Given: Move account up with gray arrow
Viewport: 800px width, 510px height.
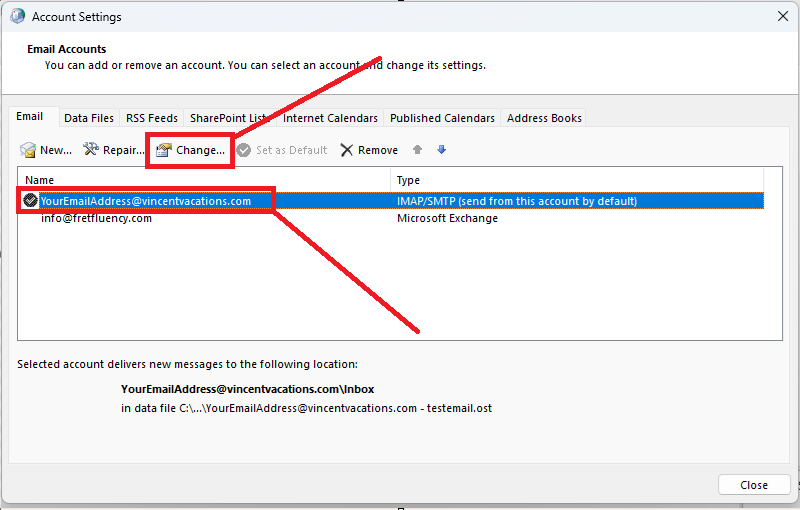Looking at the screenshot, I should [417, 149].
